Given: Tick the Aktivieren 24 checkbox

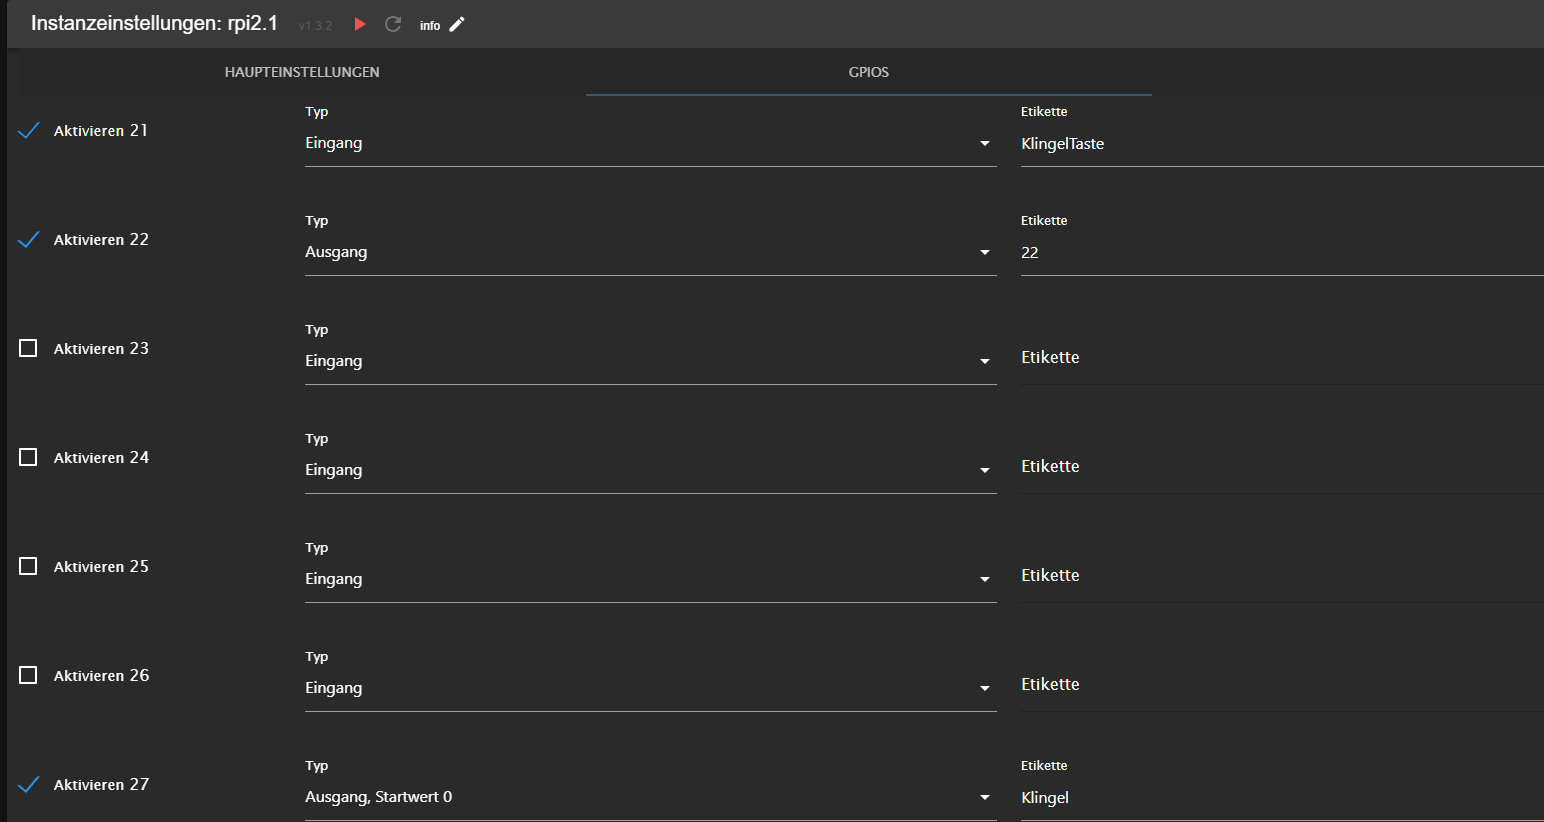Looking at the screenshot, I should click(x=29, y=457).
